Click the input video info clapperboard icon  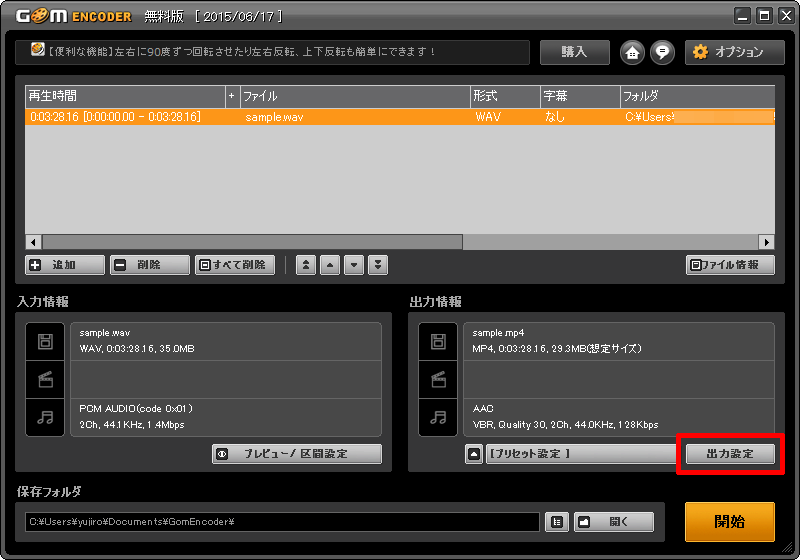(x=45, y=380)
